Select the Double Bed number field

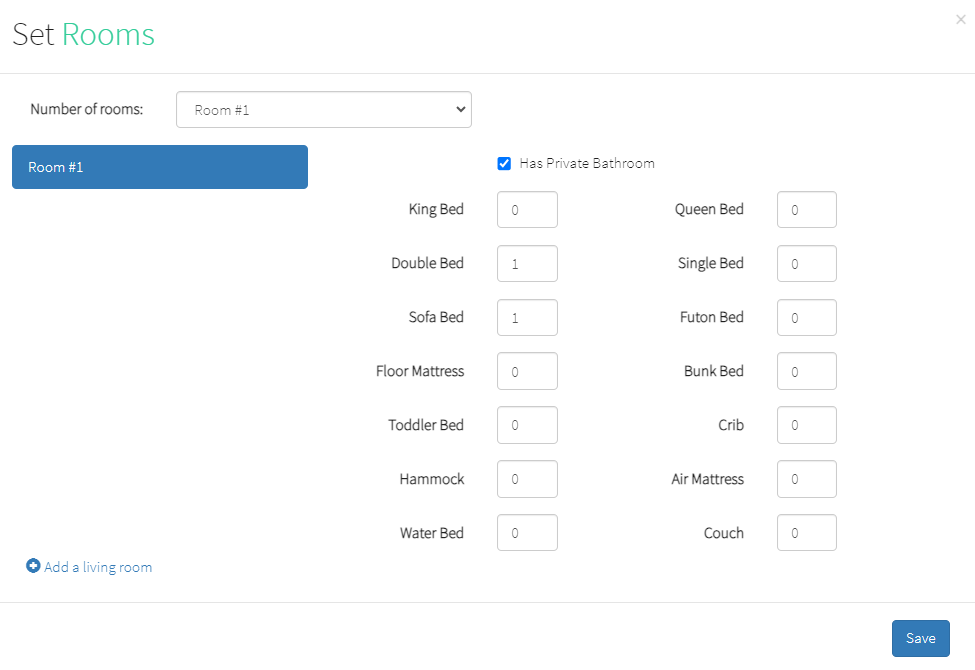tap(527, 264)
